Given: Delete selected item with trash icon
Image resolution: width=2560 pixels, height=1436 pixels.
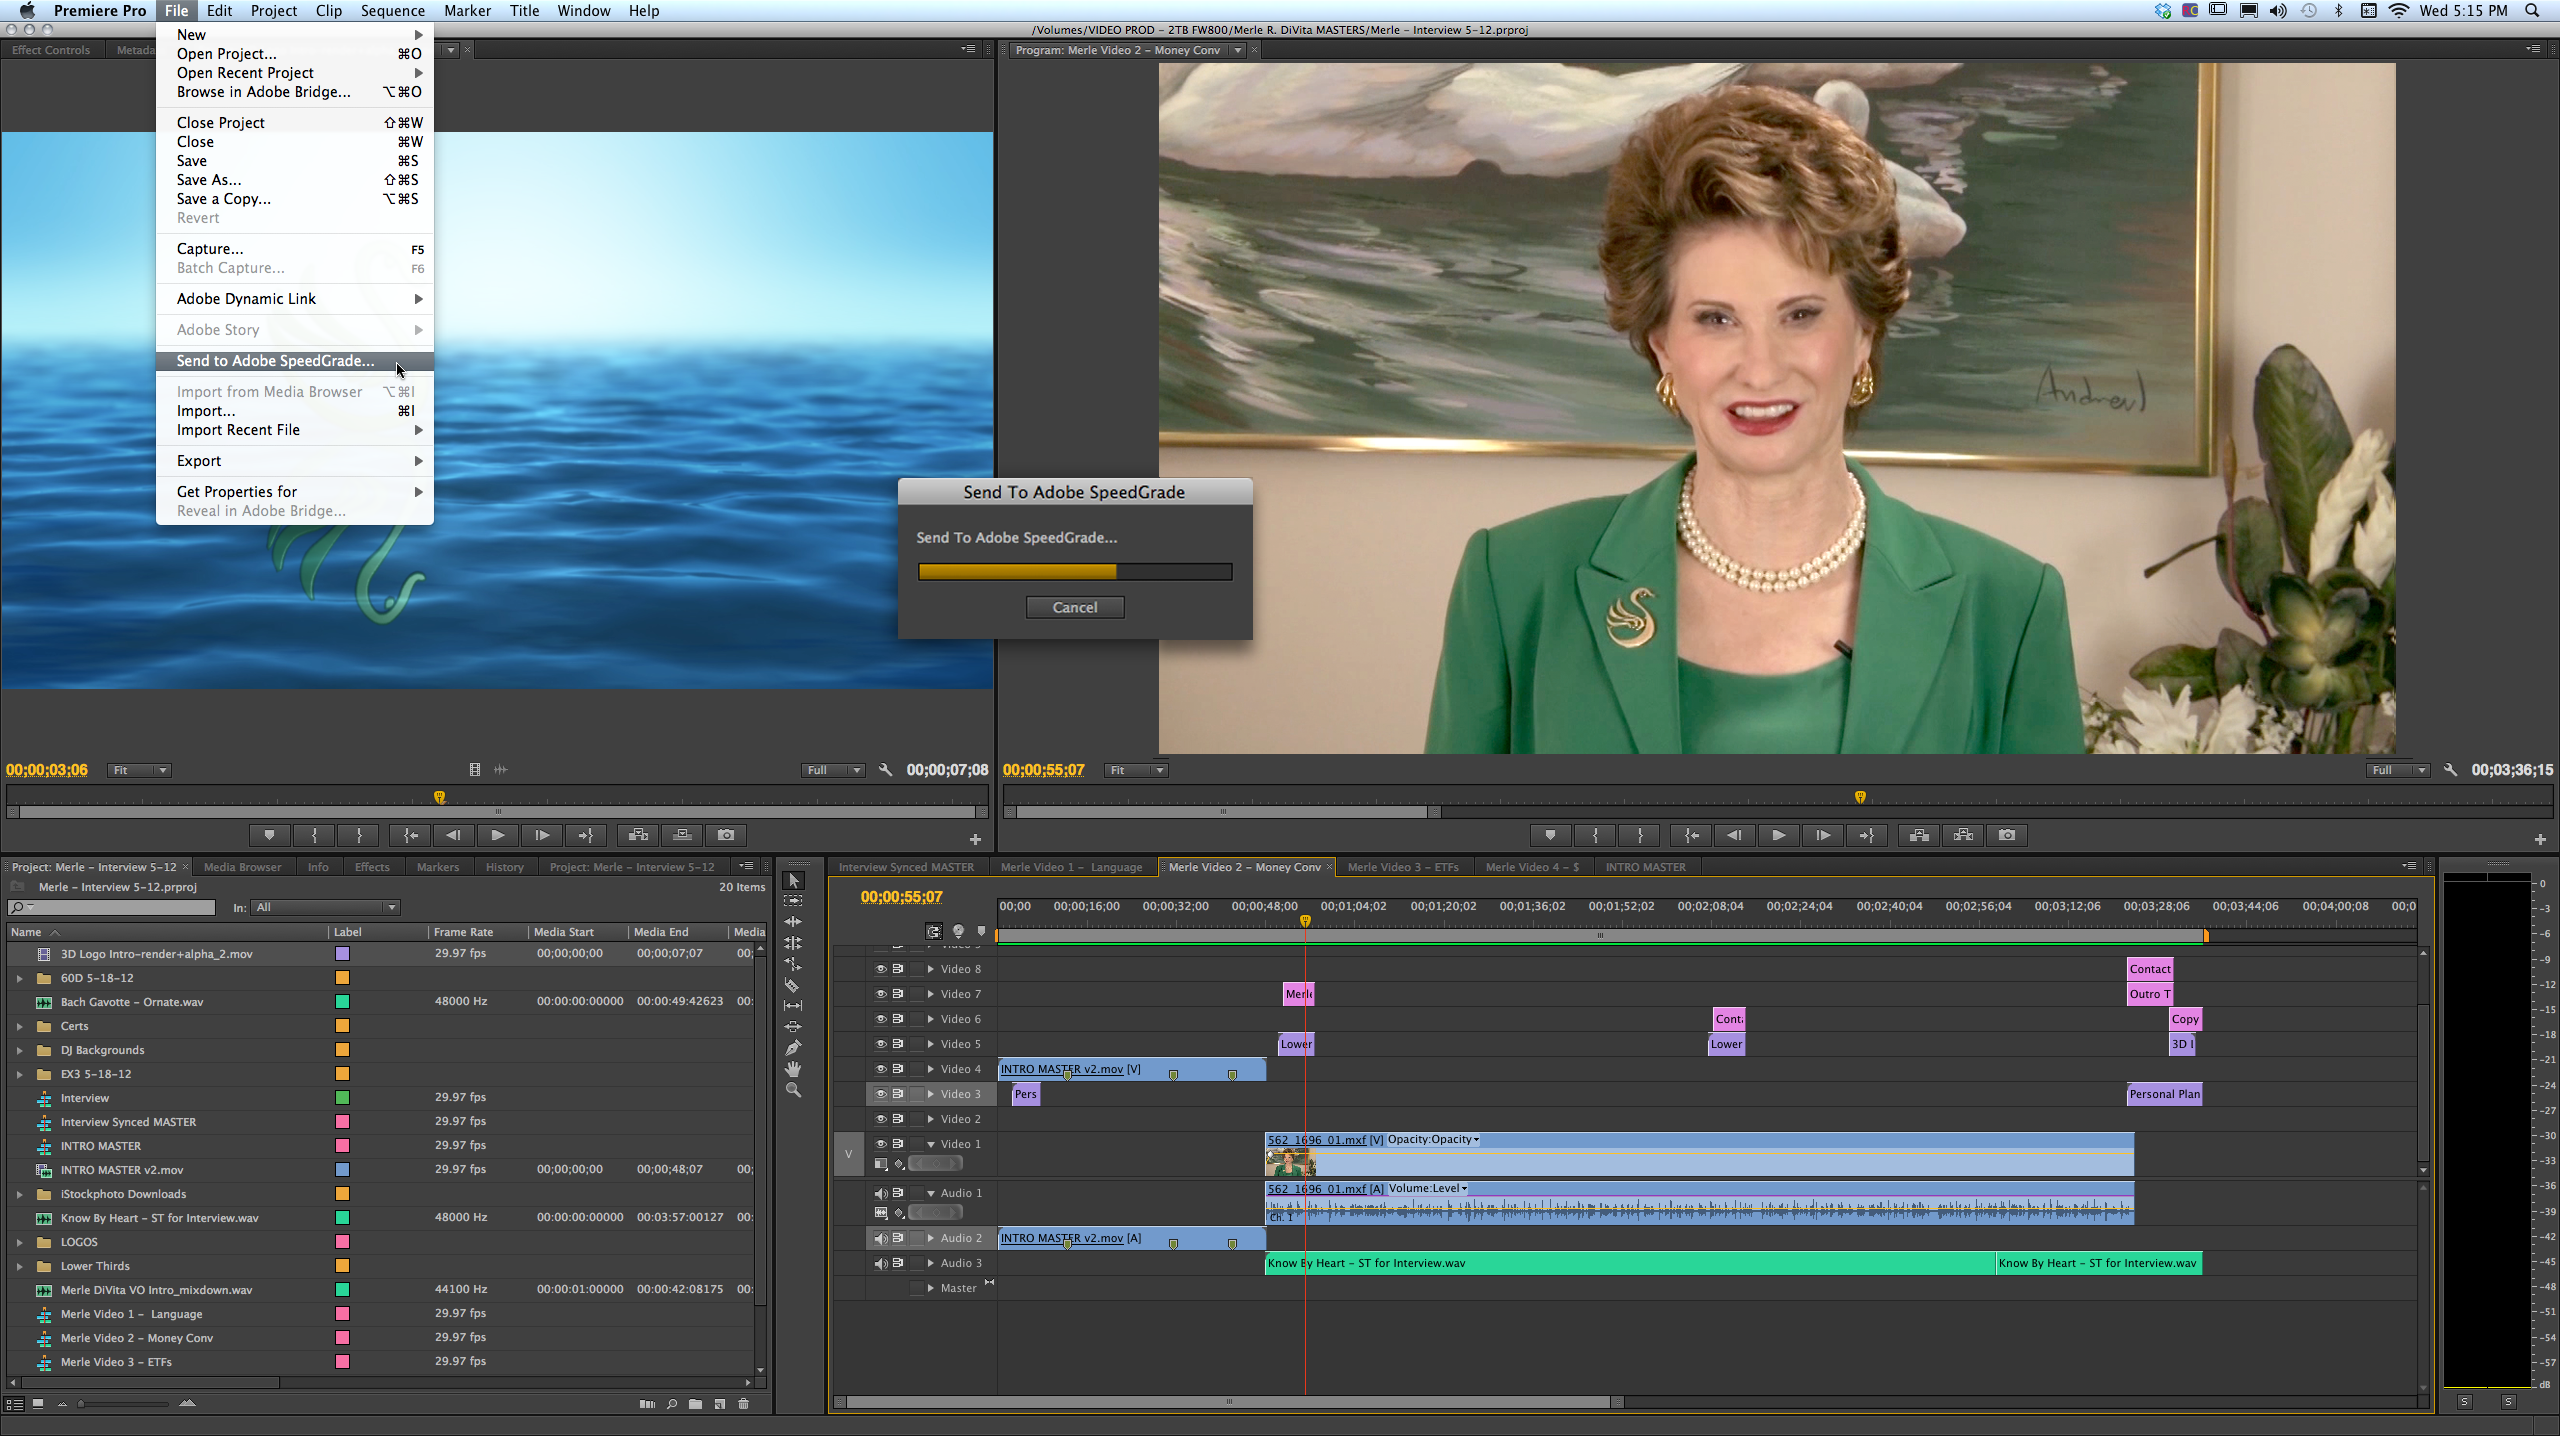Looking at the screenshot, I should point(743,1404).
